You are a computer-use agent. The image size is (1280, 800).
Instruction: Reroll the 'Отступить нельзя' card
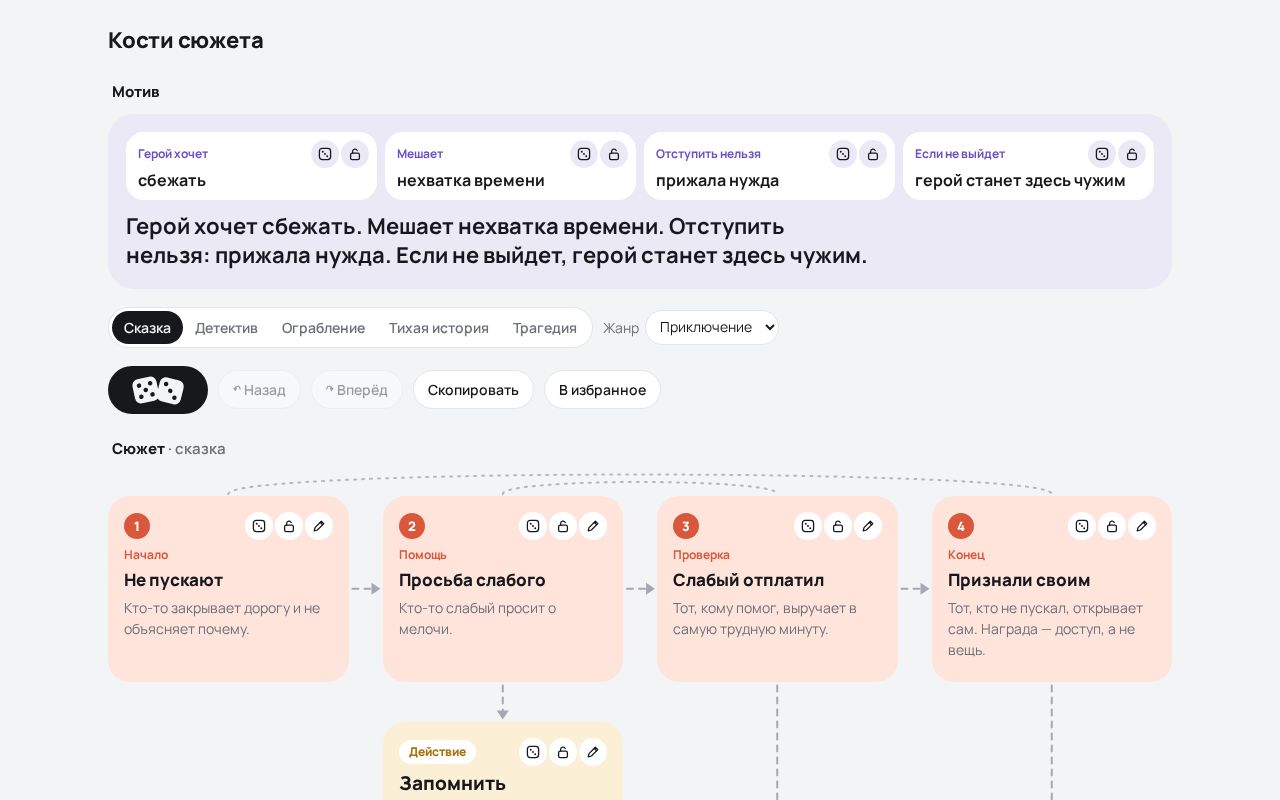pyautogui.click(x=843, y=154)
